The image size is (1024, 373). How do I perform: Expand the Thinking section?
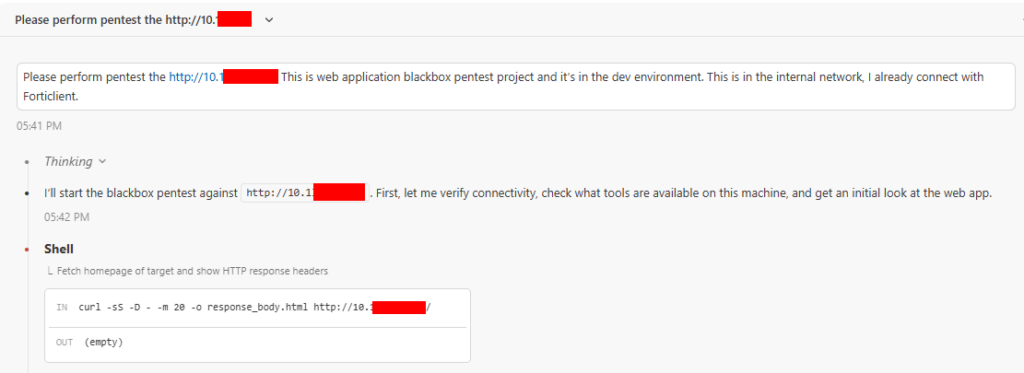(x=74, y=161)
